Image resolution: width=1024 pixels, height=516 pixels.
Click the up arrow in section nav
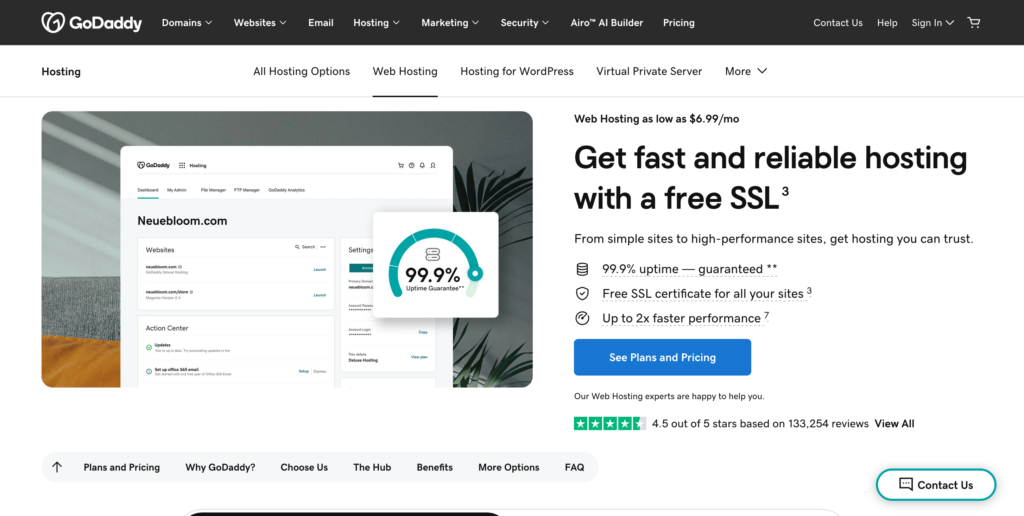[x=57, y=467]
